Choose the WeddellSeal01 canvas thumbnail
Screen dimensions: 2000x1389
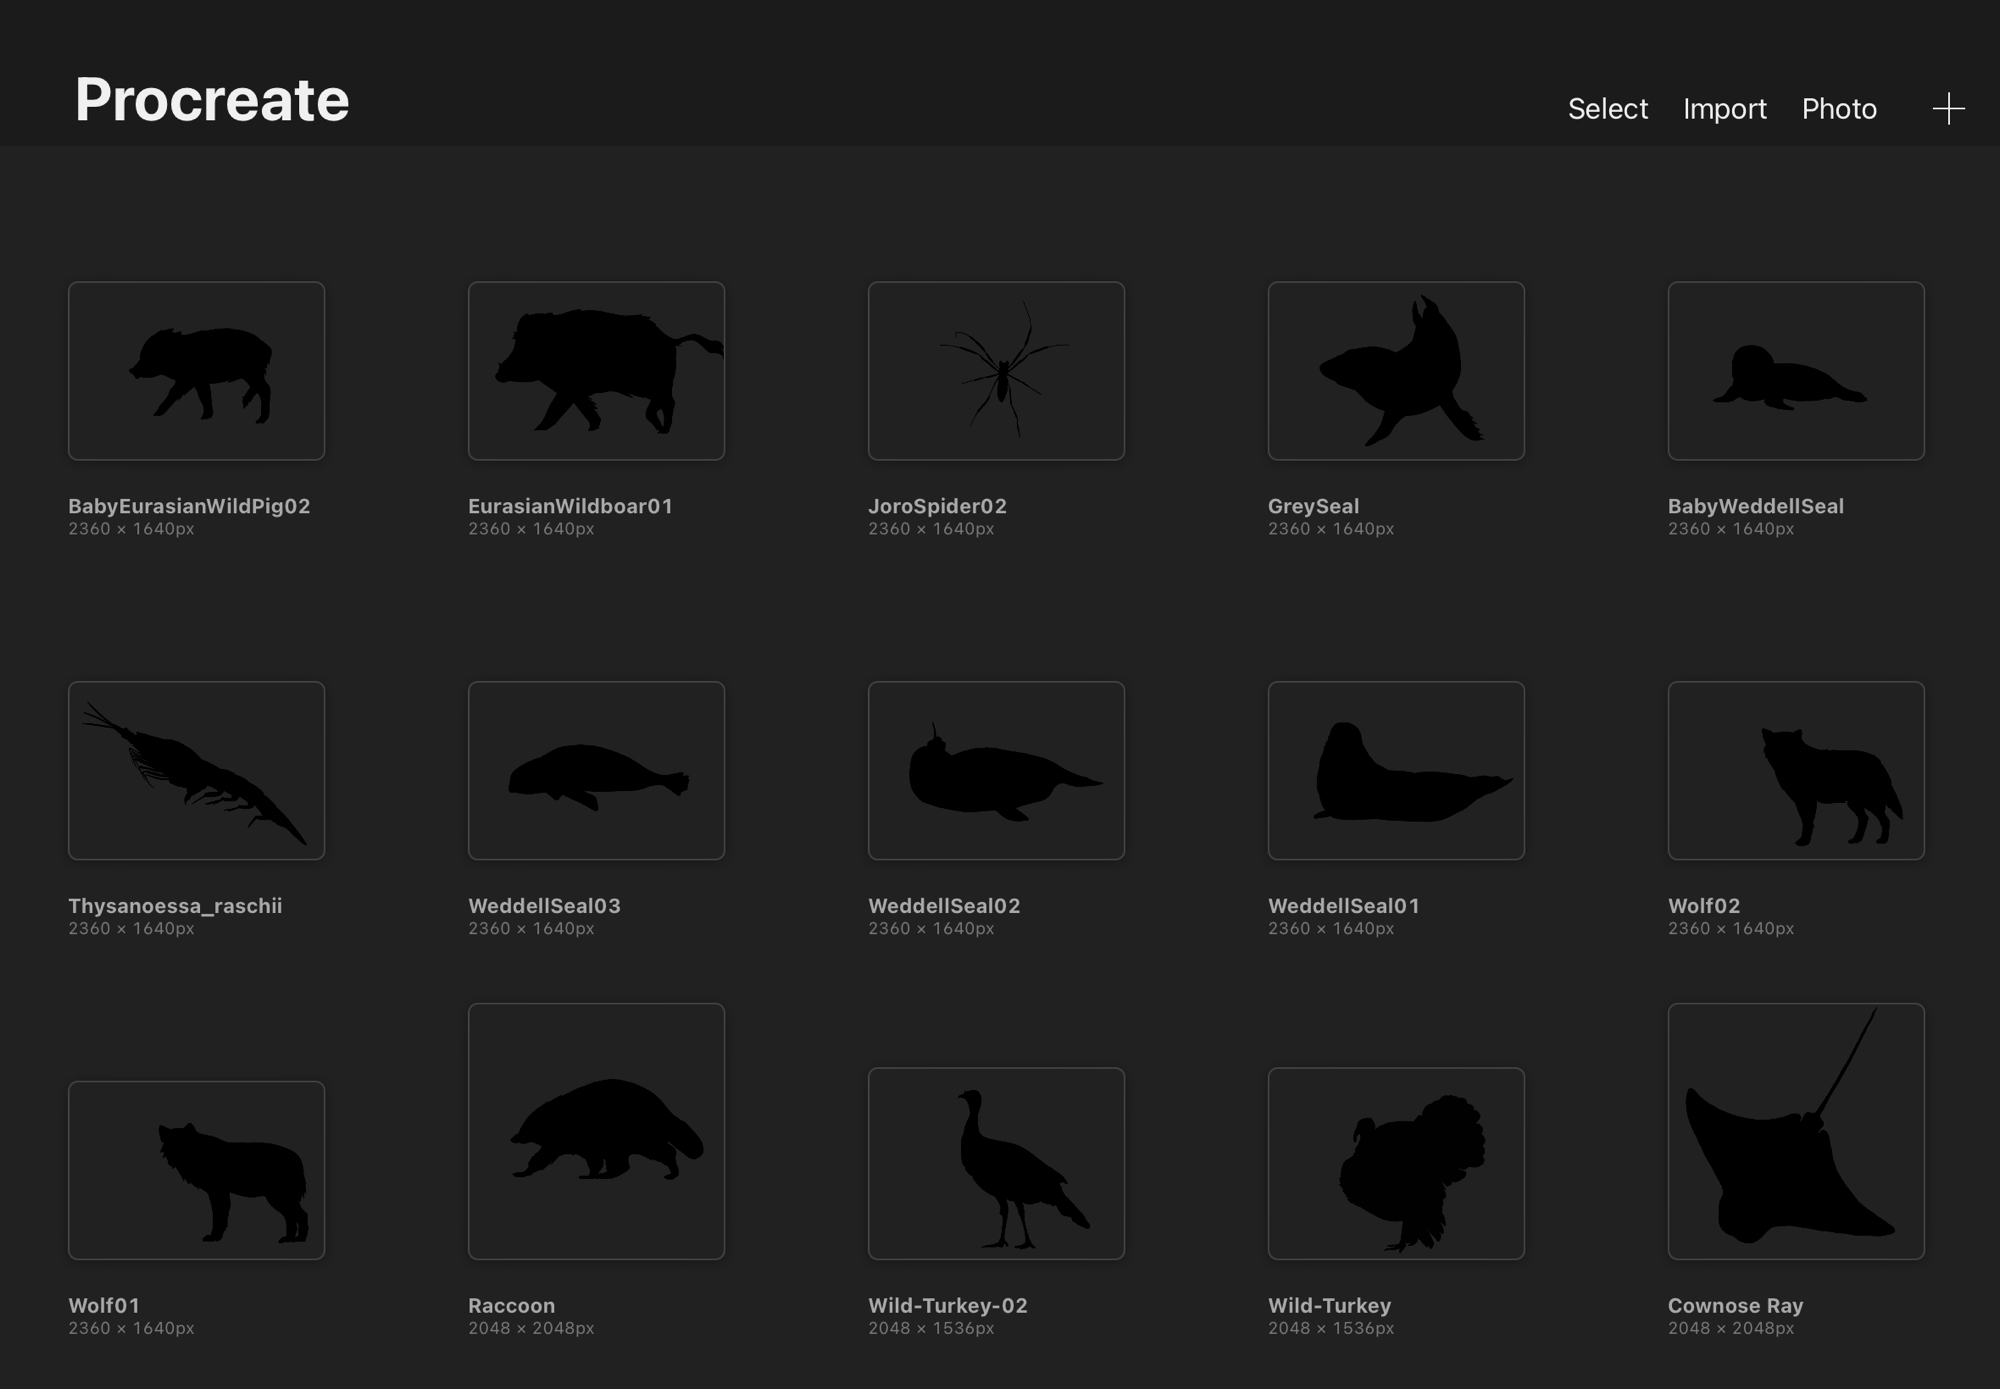tap(1396, 771)
